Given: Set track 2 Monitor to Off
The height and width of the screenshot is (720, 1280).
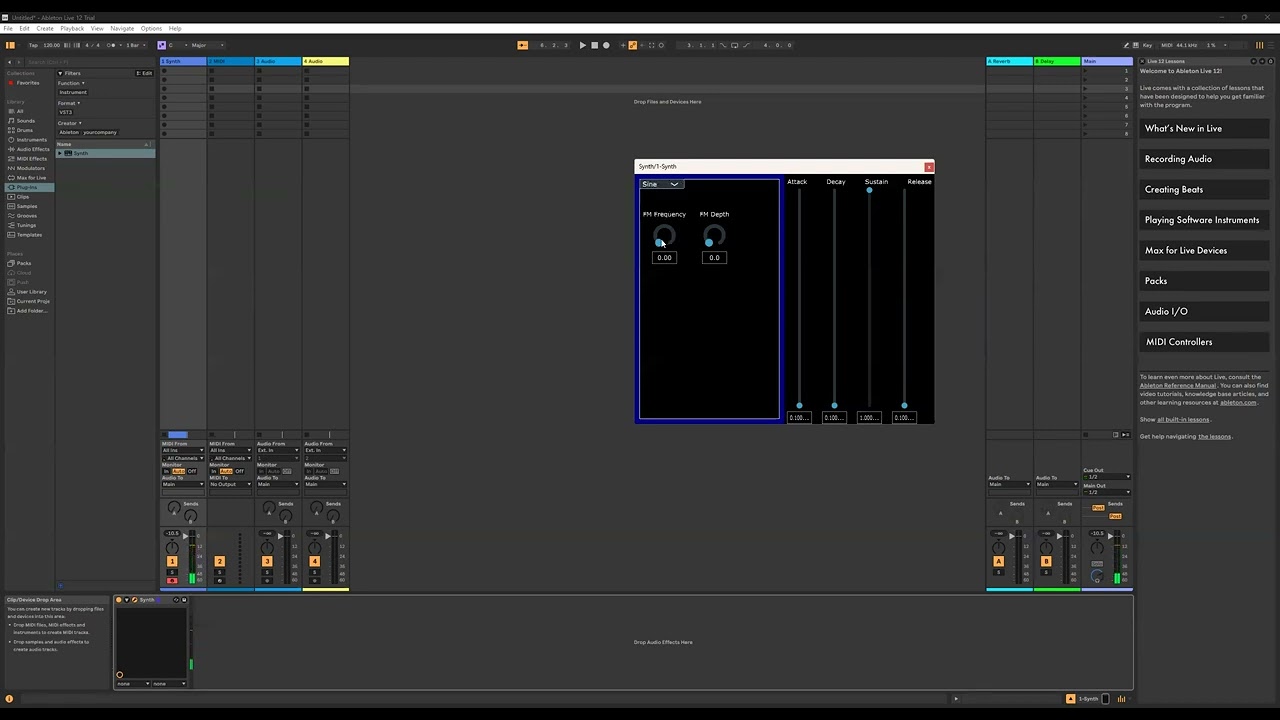Looking at the screenshot, I should (x=240, y=472).
